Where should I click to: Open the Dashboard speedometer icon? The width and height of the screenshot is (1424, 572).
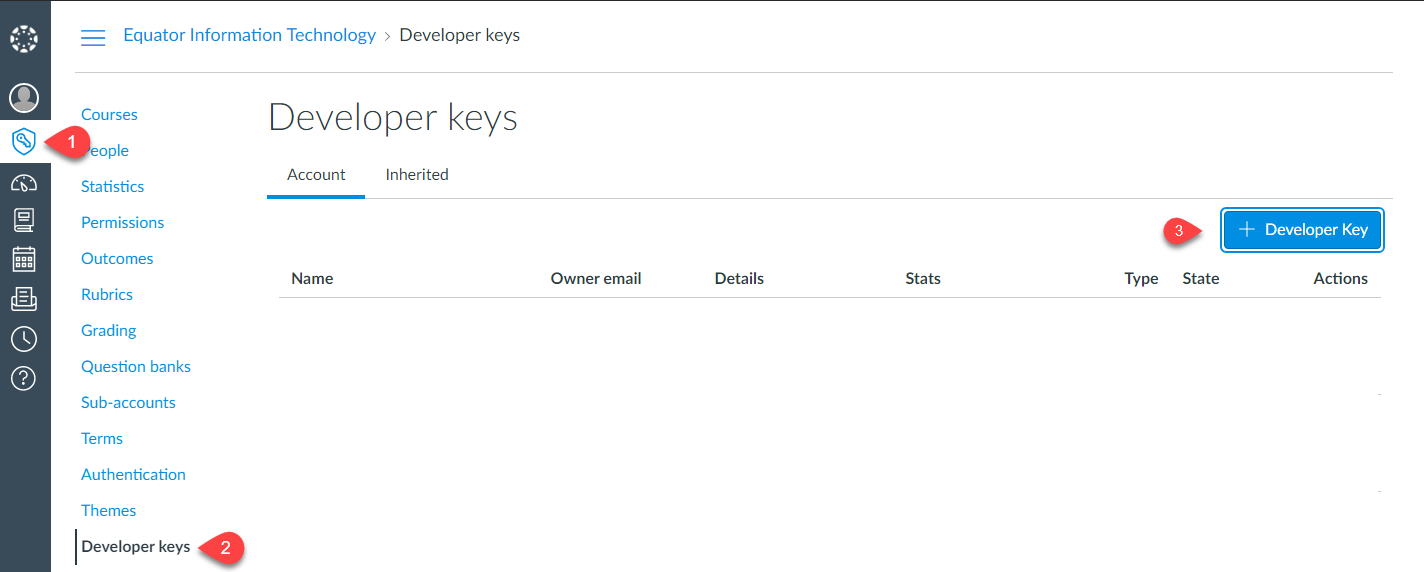pos(24,183)
